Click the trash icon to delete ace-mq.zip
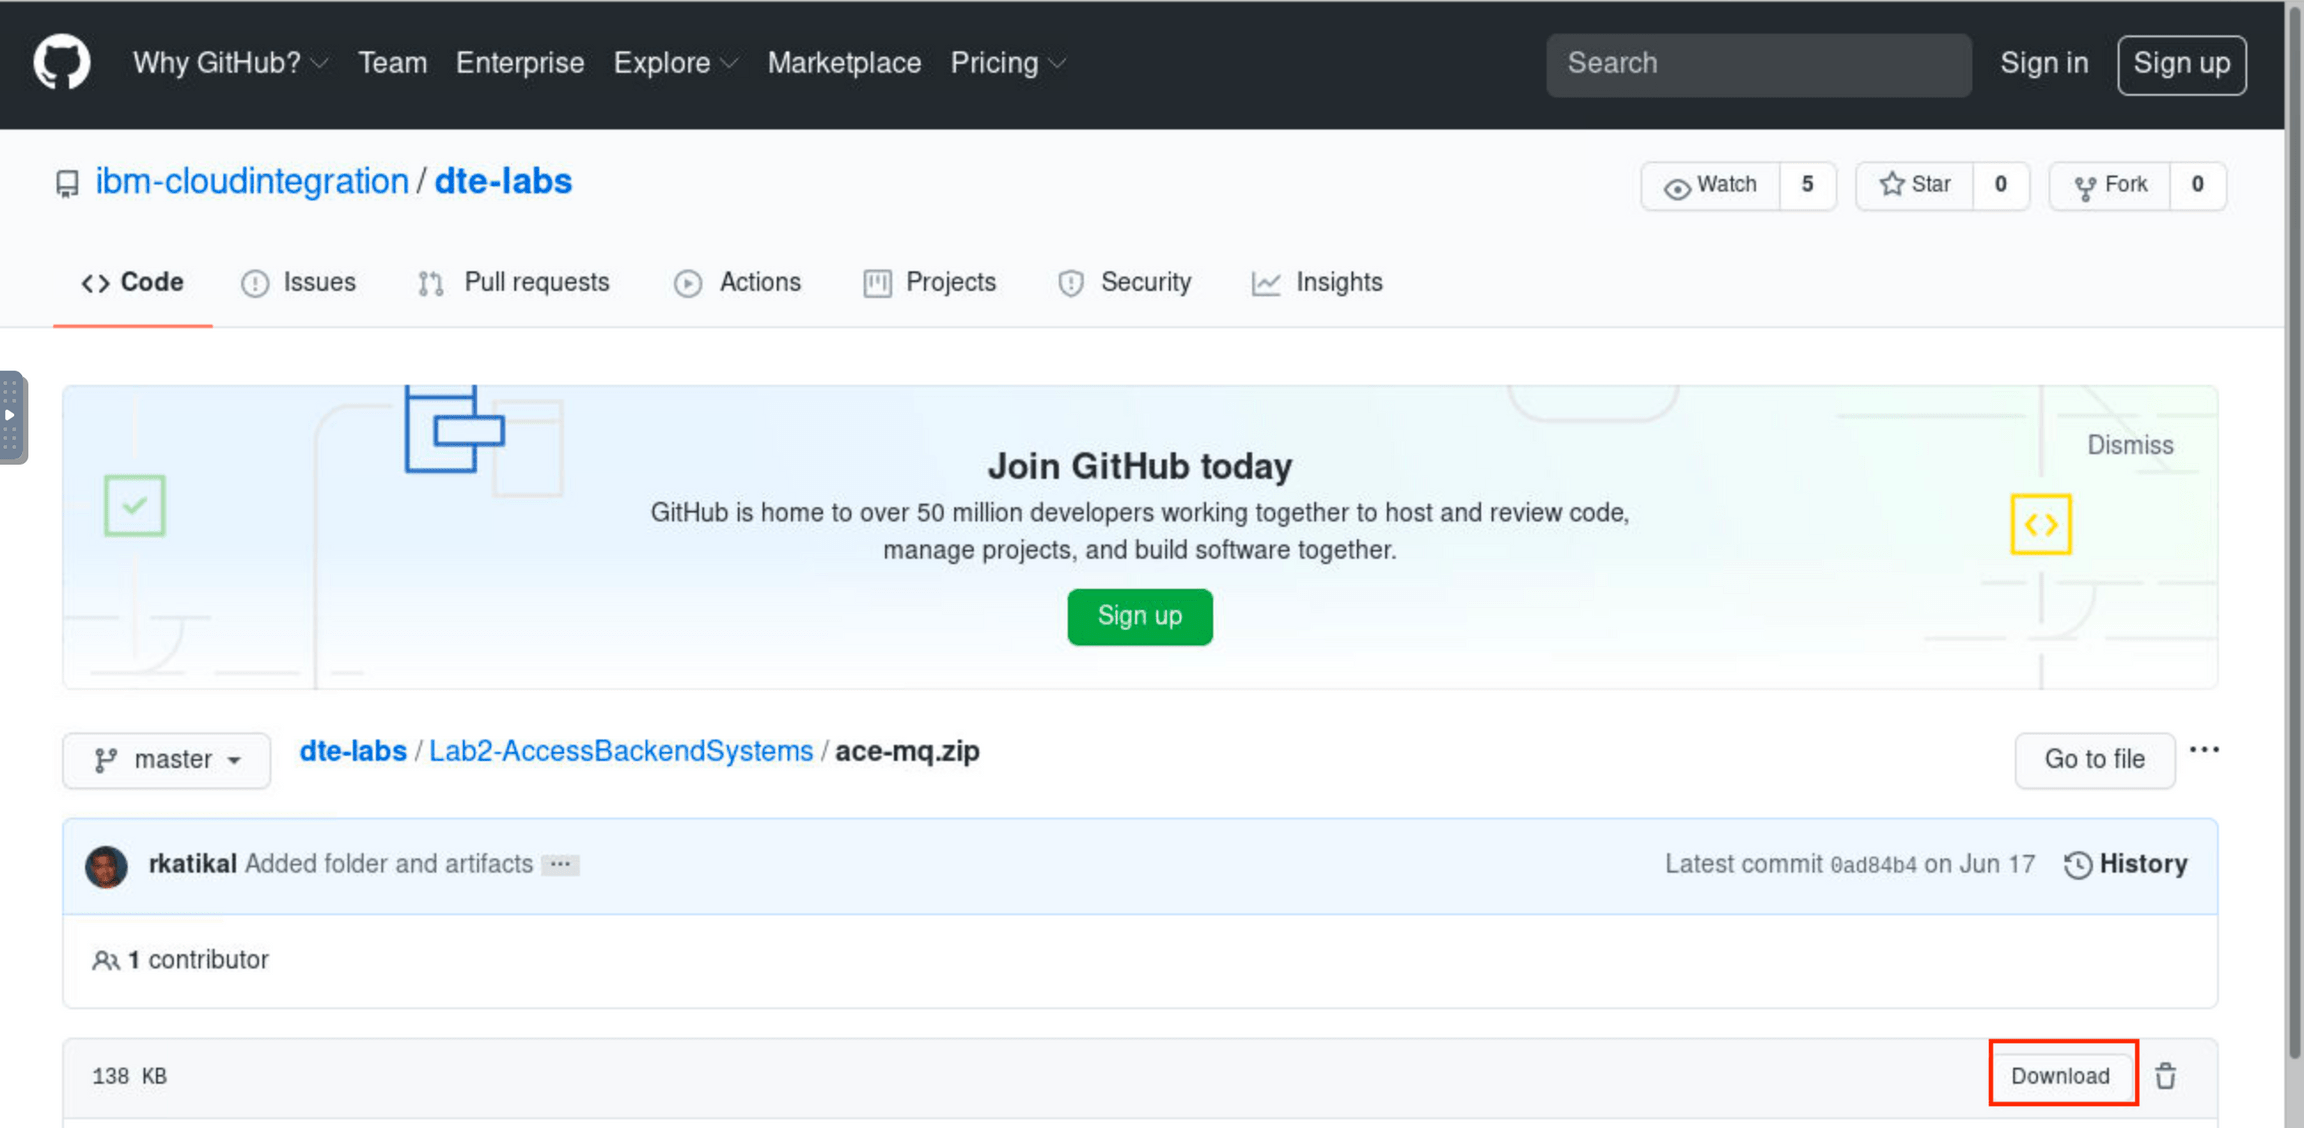The image size is (2304, 1128). 2165,1076
